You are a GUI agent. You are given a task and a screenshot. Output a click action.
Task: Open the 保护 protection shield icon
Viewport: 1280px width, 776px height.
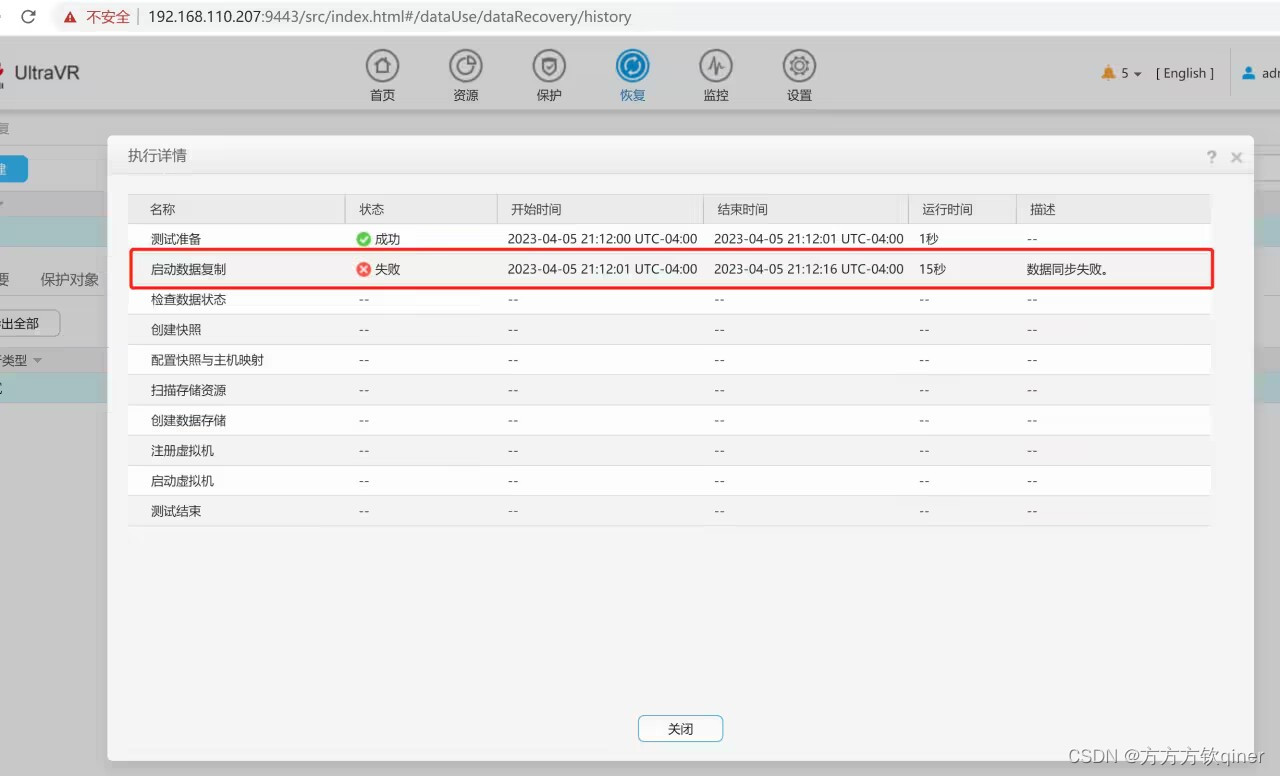pos(549,67)
